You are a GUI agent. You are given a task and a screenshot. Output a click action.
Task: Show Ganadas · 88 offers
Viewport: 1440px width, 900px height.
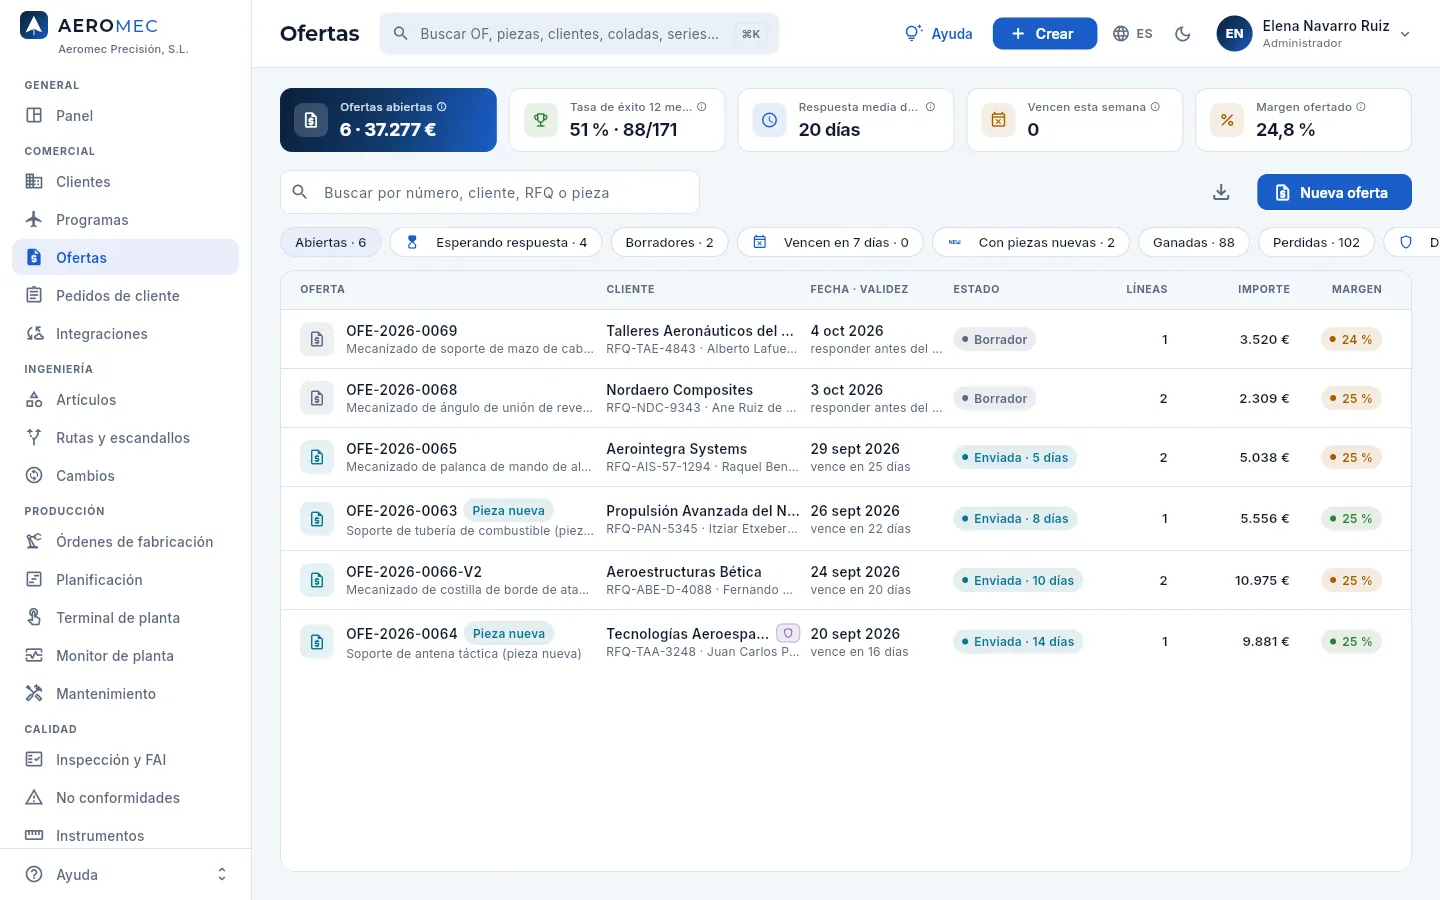pyautogui.click(x=1194, y=242)
